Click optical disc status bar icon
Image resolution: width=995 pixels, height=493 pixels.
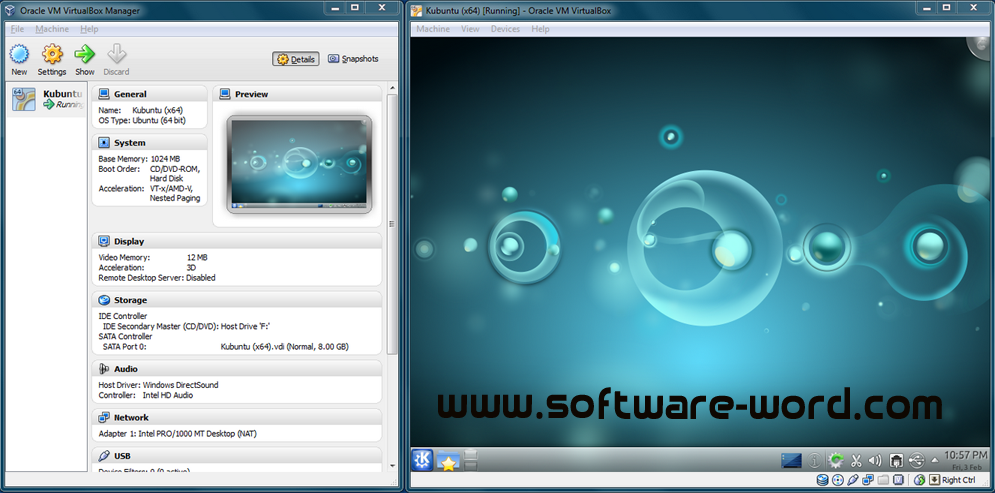(x=837, y=480)
